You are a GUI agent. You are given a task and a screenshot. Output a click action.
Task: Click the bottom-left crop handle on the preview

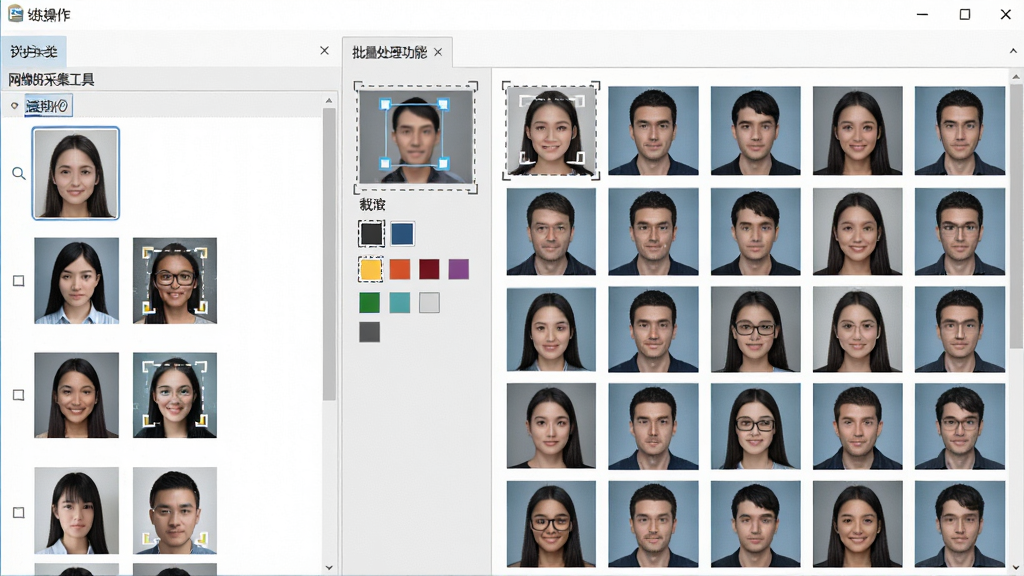(385, 163)
